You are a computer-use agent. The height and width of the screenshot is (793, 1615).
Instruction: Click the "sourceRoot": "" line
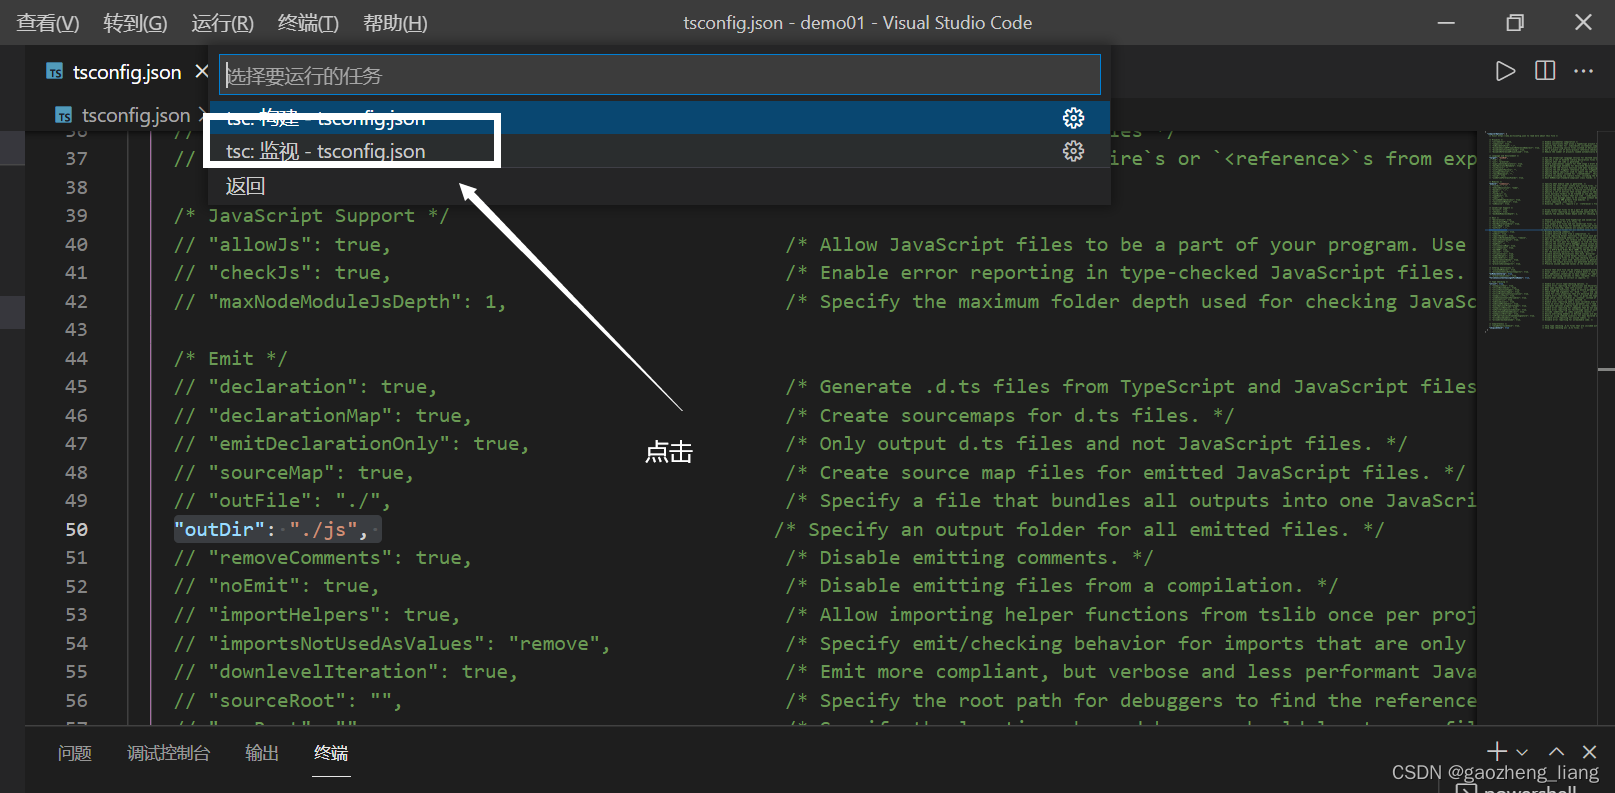pos(288,700)
